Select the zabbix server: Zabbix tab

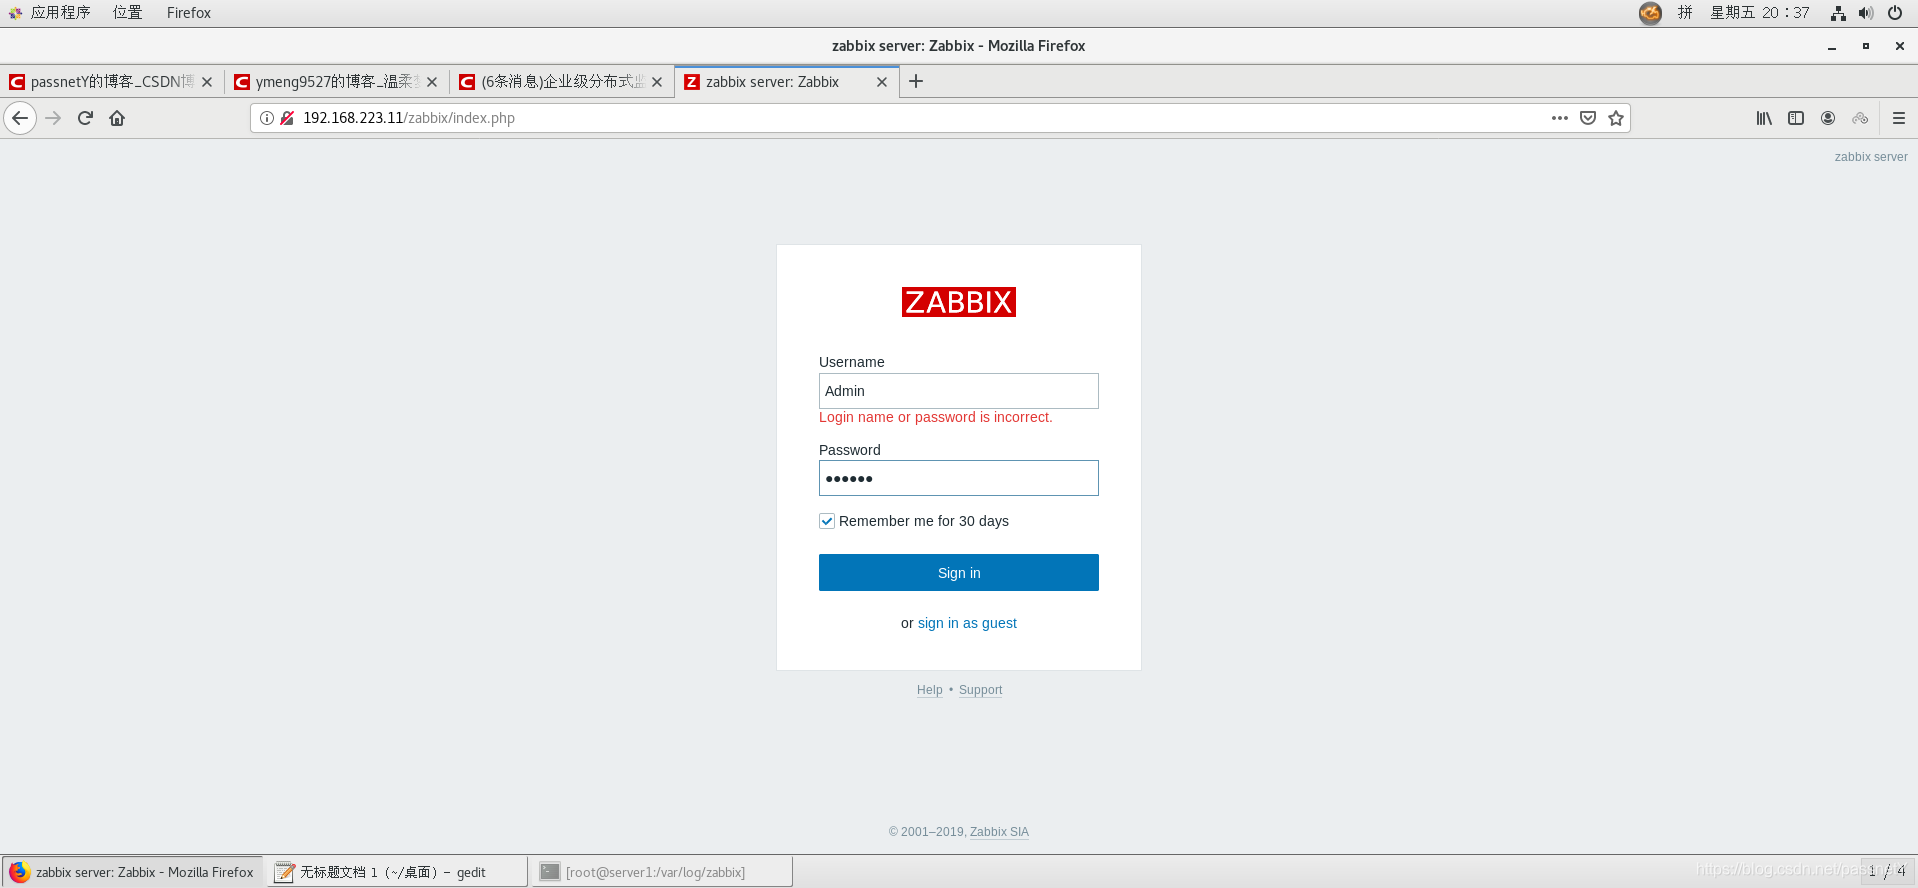pos(787,82)
